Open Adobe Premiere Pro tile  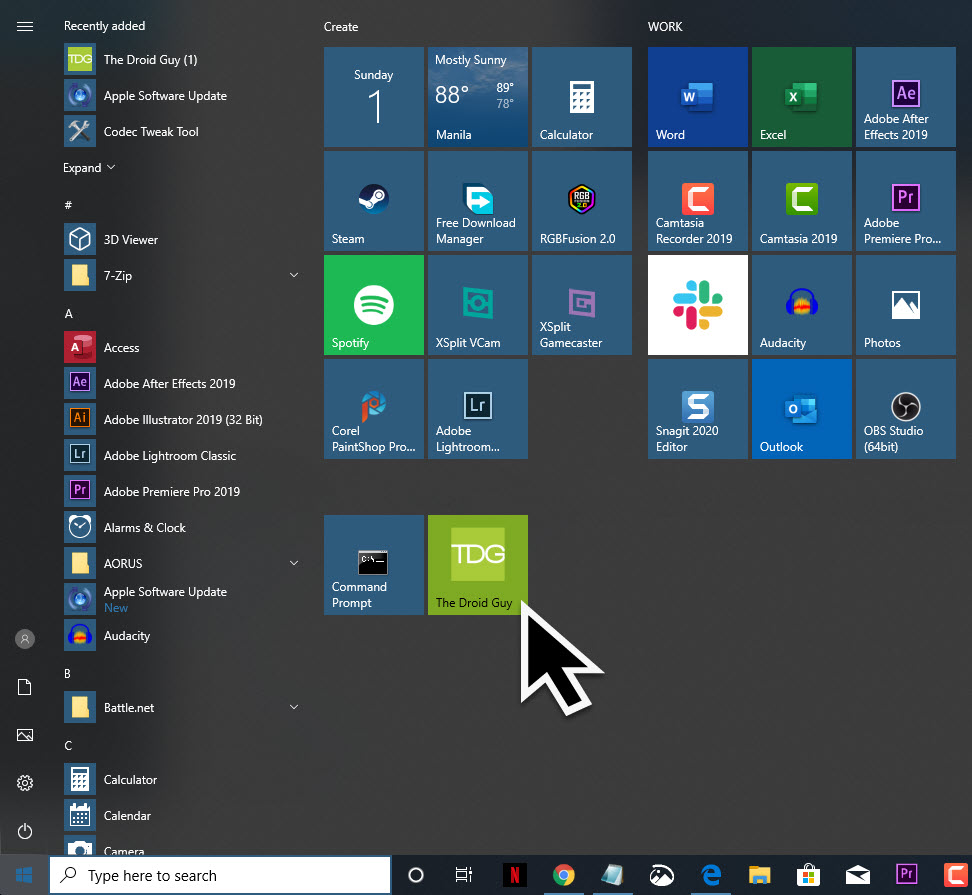[x=906, y=201]
